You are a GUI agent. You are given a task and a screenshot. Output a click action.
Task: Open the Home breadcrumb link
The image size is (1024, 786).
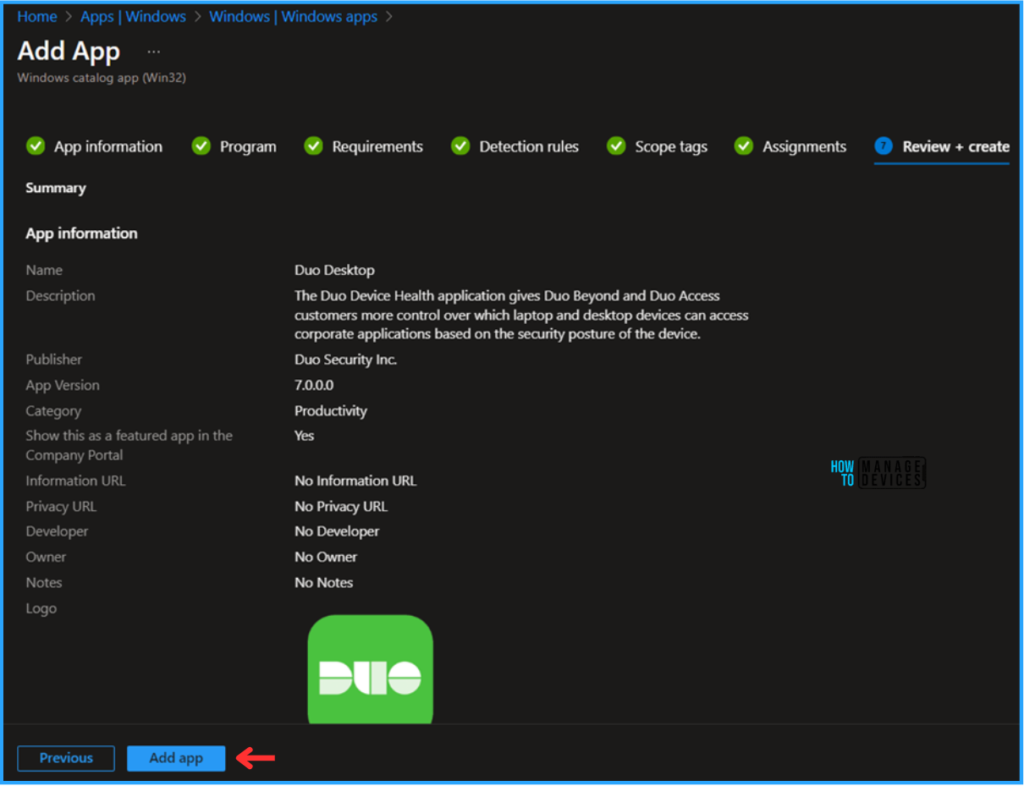point(37,16)
